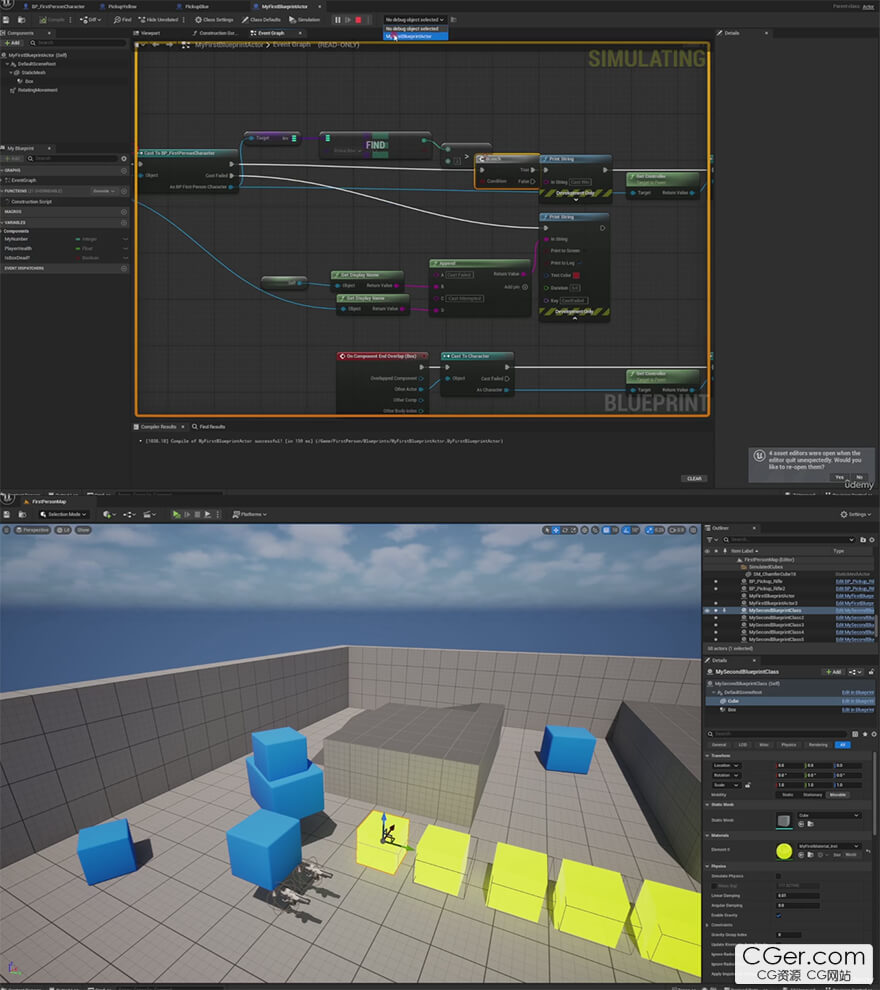Toggle the Enable Gravity checkbox
Screen dimensions: 880x990
pyautogui.click(x=778, y=915)
